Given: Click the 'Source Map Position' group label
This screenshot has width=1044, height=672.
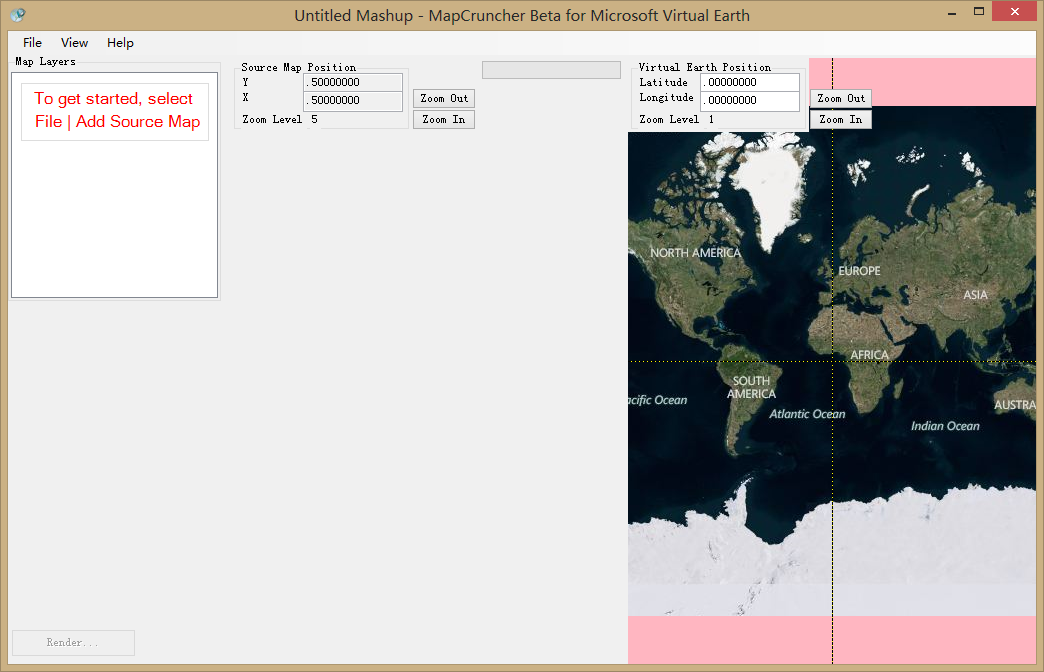Looking at the screenshot, I should (298, 67).
